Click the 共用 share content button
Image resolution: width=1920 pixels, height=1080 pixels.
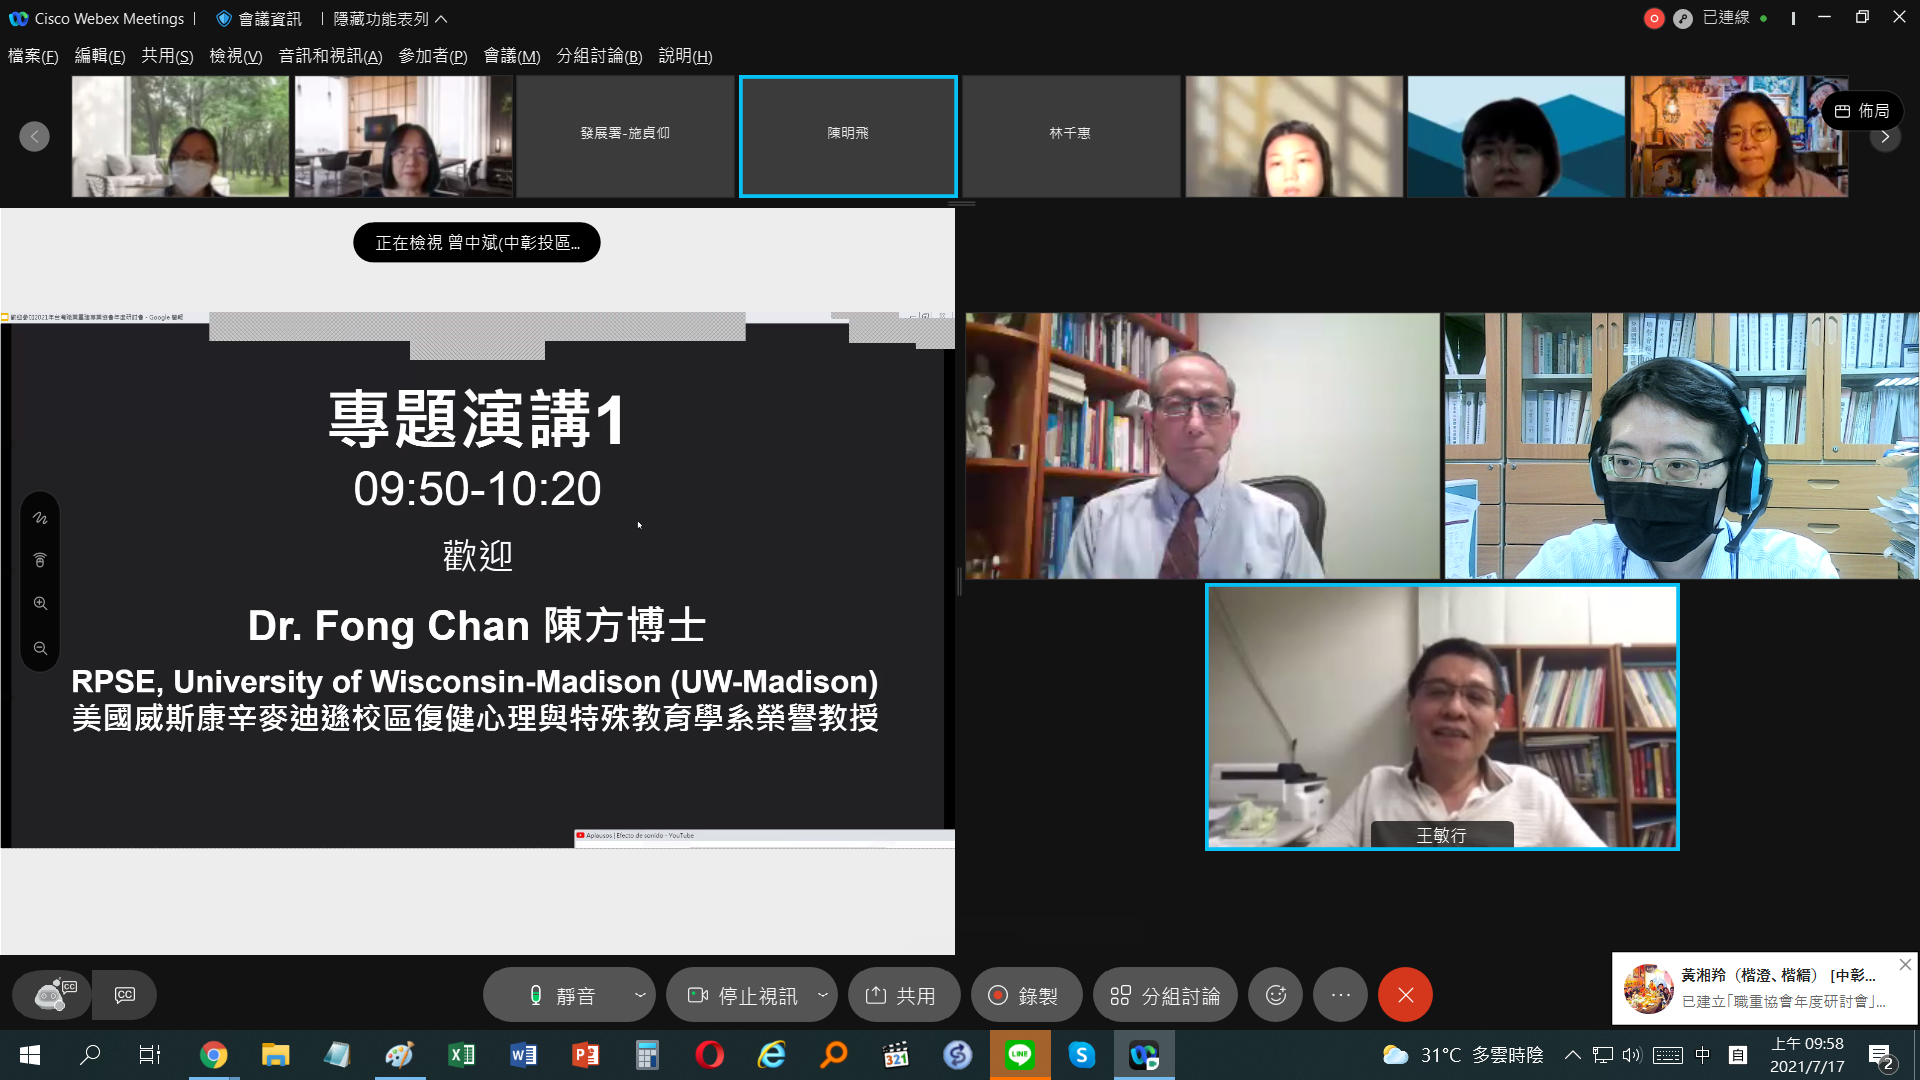[904, 995]
